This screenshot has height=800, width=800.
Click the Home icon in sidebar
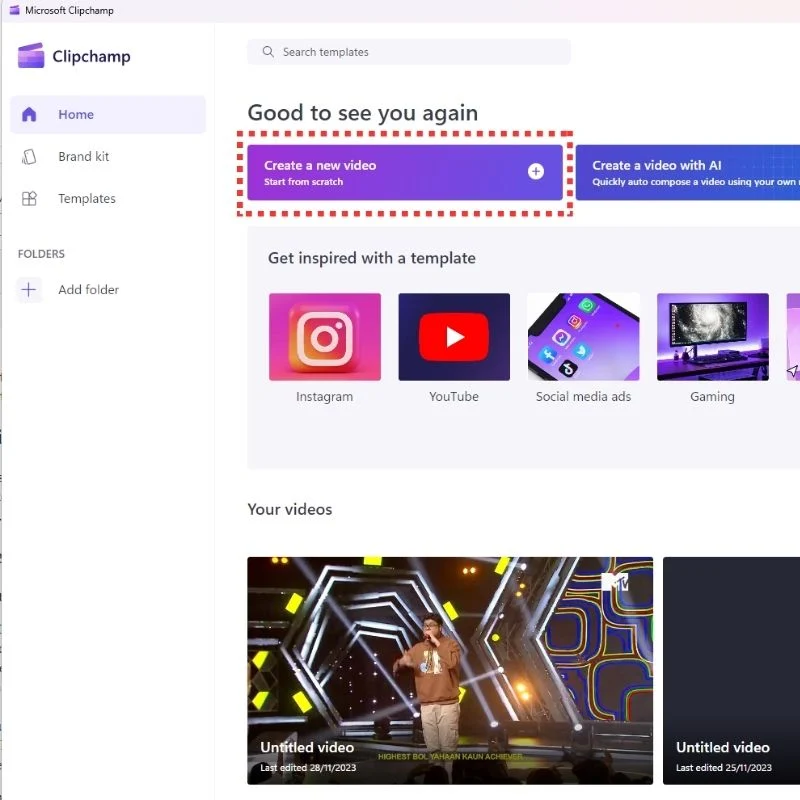click(29, 114)
